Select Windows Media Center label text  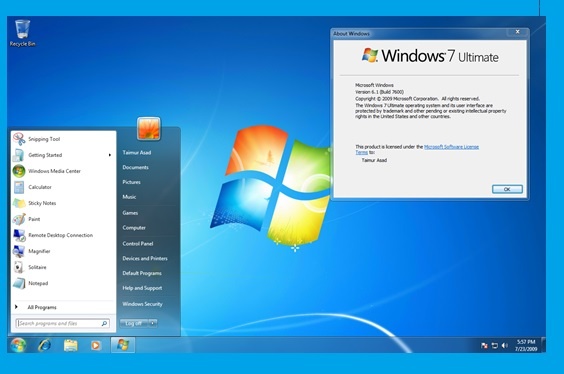coord(54,171)
